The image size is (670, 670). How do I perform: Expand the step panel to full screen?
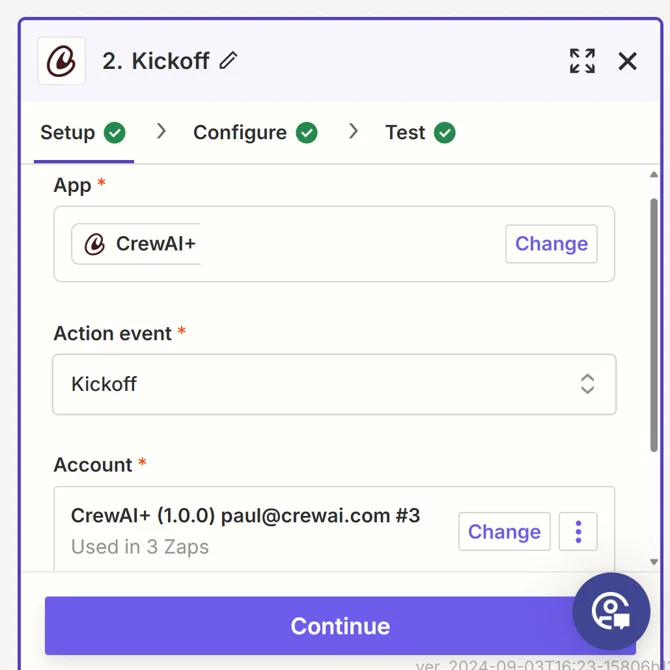(x=582, y=61)
